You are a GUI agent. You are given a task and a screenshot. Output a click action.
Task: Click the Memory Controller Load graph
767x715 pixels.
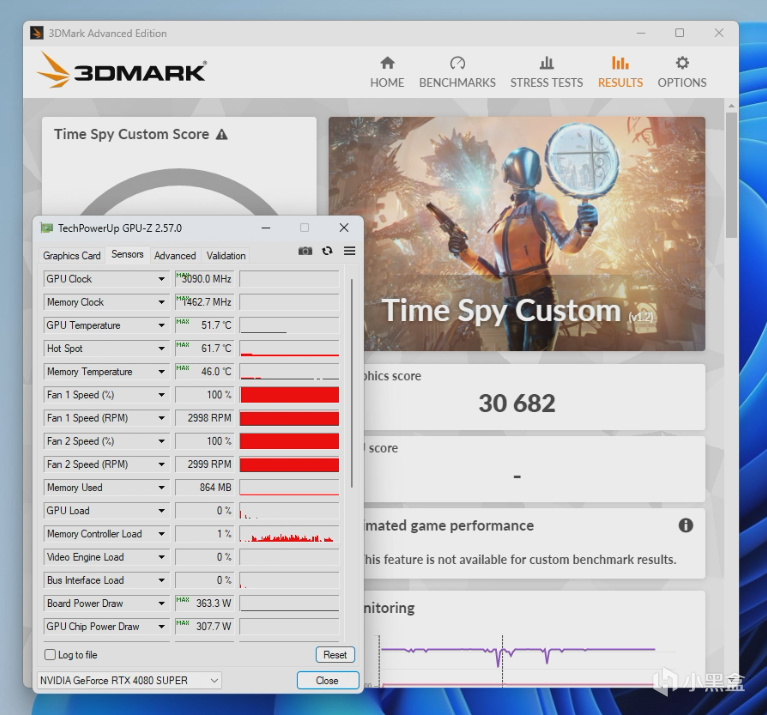point(290,534)
